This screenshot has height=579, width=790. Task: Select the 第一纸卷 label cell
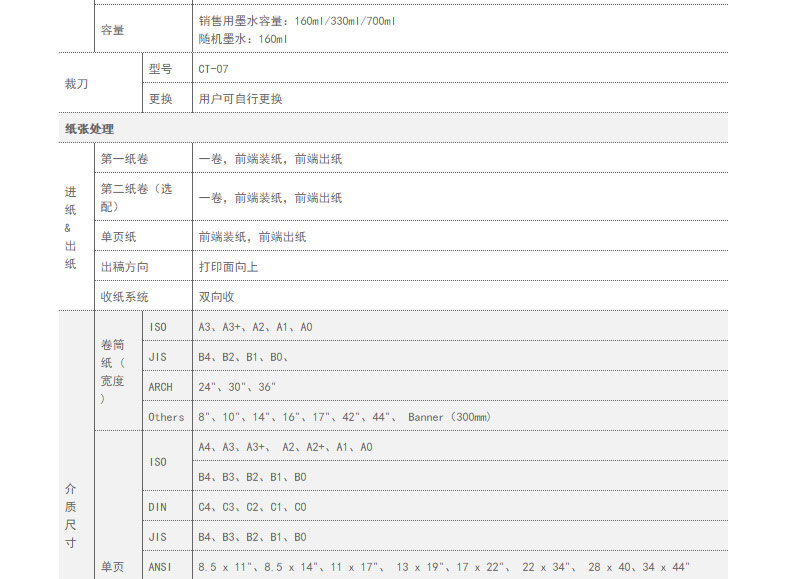(124, 159)
